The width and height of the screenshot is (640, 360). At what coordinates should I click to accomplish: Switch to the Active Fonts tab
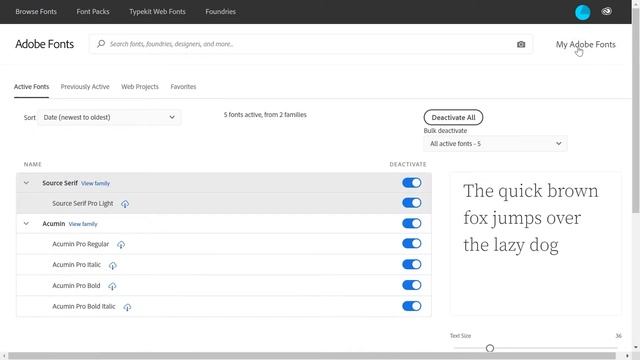[31, 87]
